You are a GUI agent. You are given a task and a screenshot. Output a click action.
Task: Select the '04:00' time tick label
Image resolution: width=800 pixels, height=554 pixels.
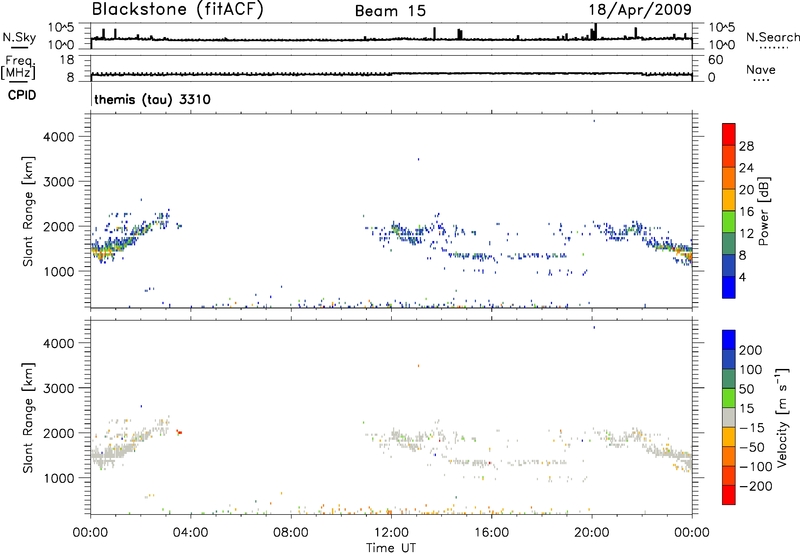[190, 533]
